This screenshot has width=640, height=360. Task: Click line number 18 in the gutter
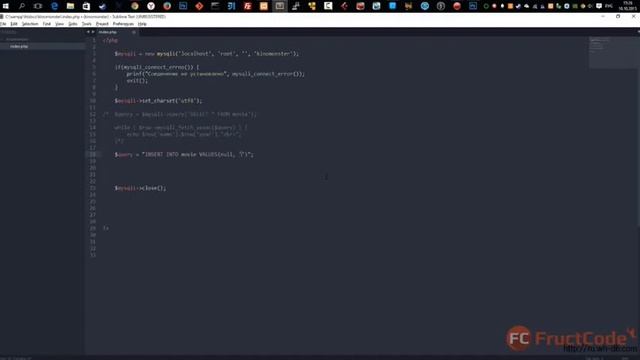93,155
